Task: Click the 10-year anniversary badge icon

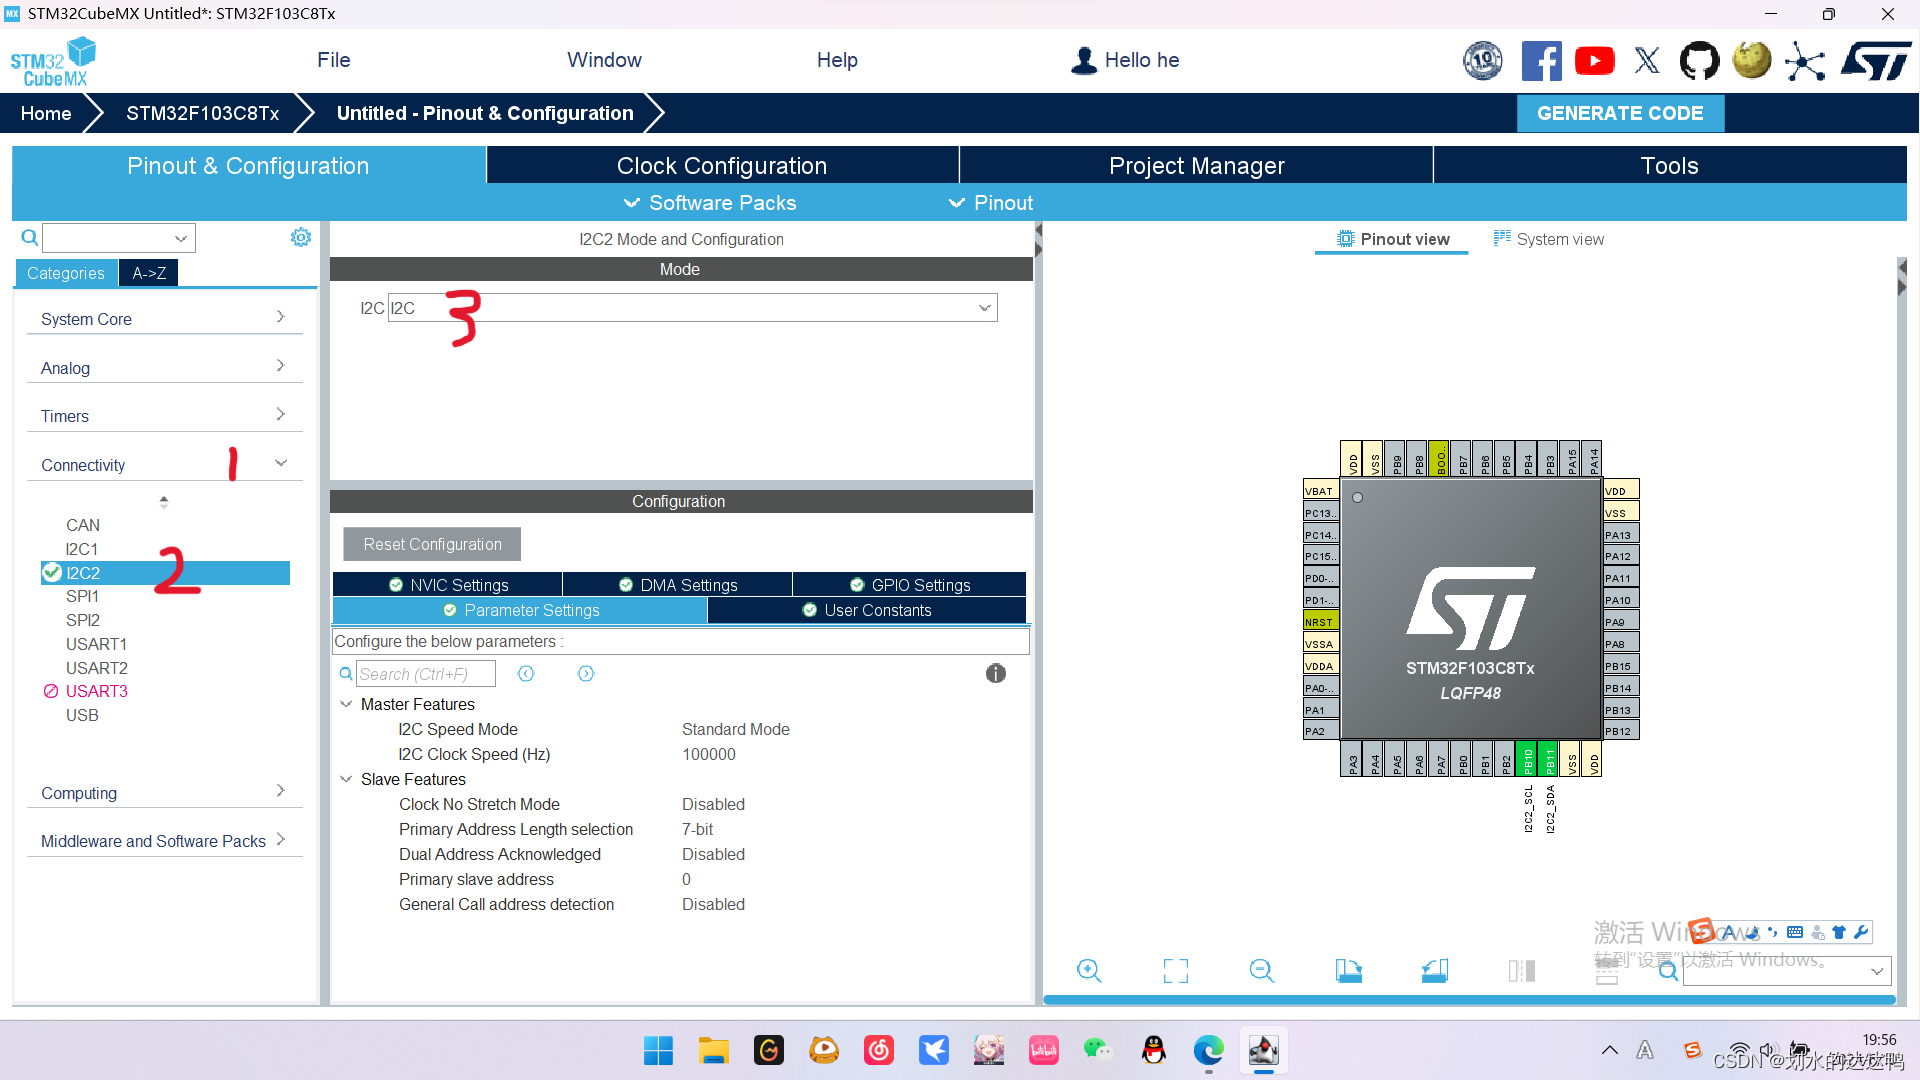Action: tap(1483, 61)
